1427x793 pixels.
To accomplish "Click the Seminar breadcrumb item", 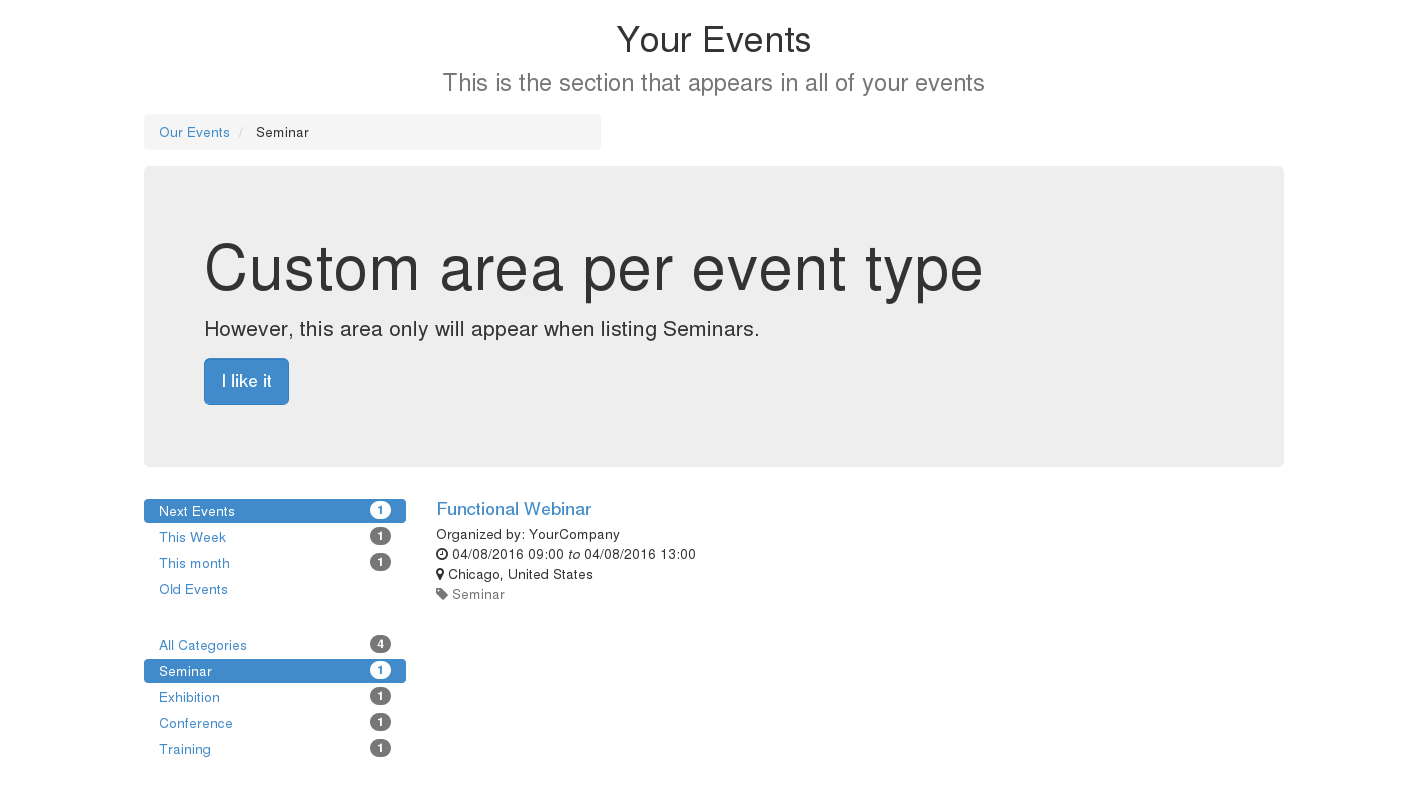I will (x=282, y=132).
